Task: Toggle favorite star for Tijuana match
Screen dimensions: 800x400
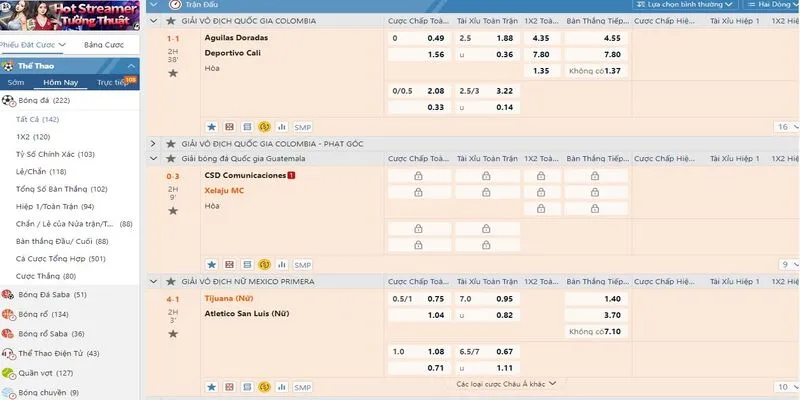Action: tap(173, 335)
